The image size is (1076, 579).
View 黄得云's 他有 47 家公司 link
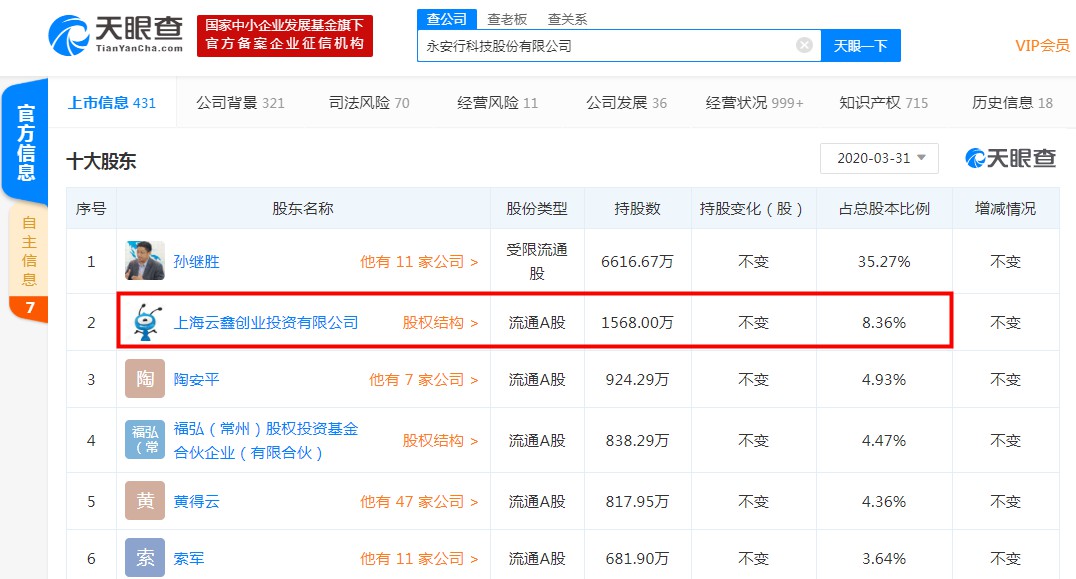tap(419, 501)
